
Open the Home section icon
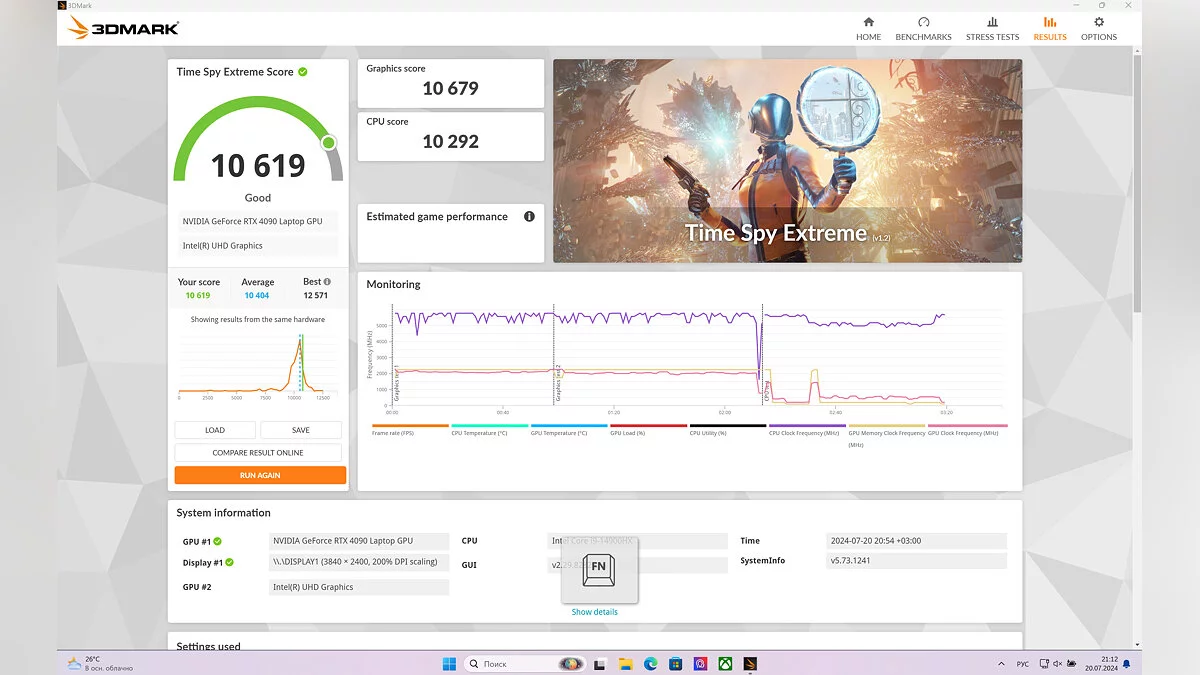868,22
